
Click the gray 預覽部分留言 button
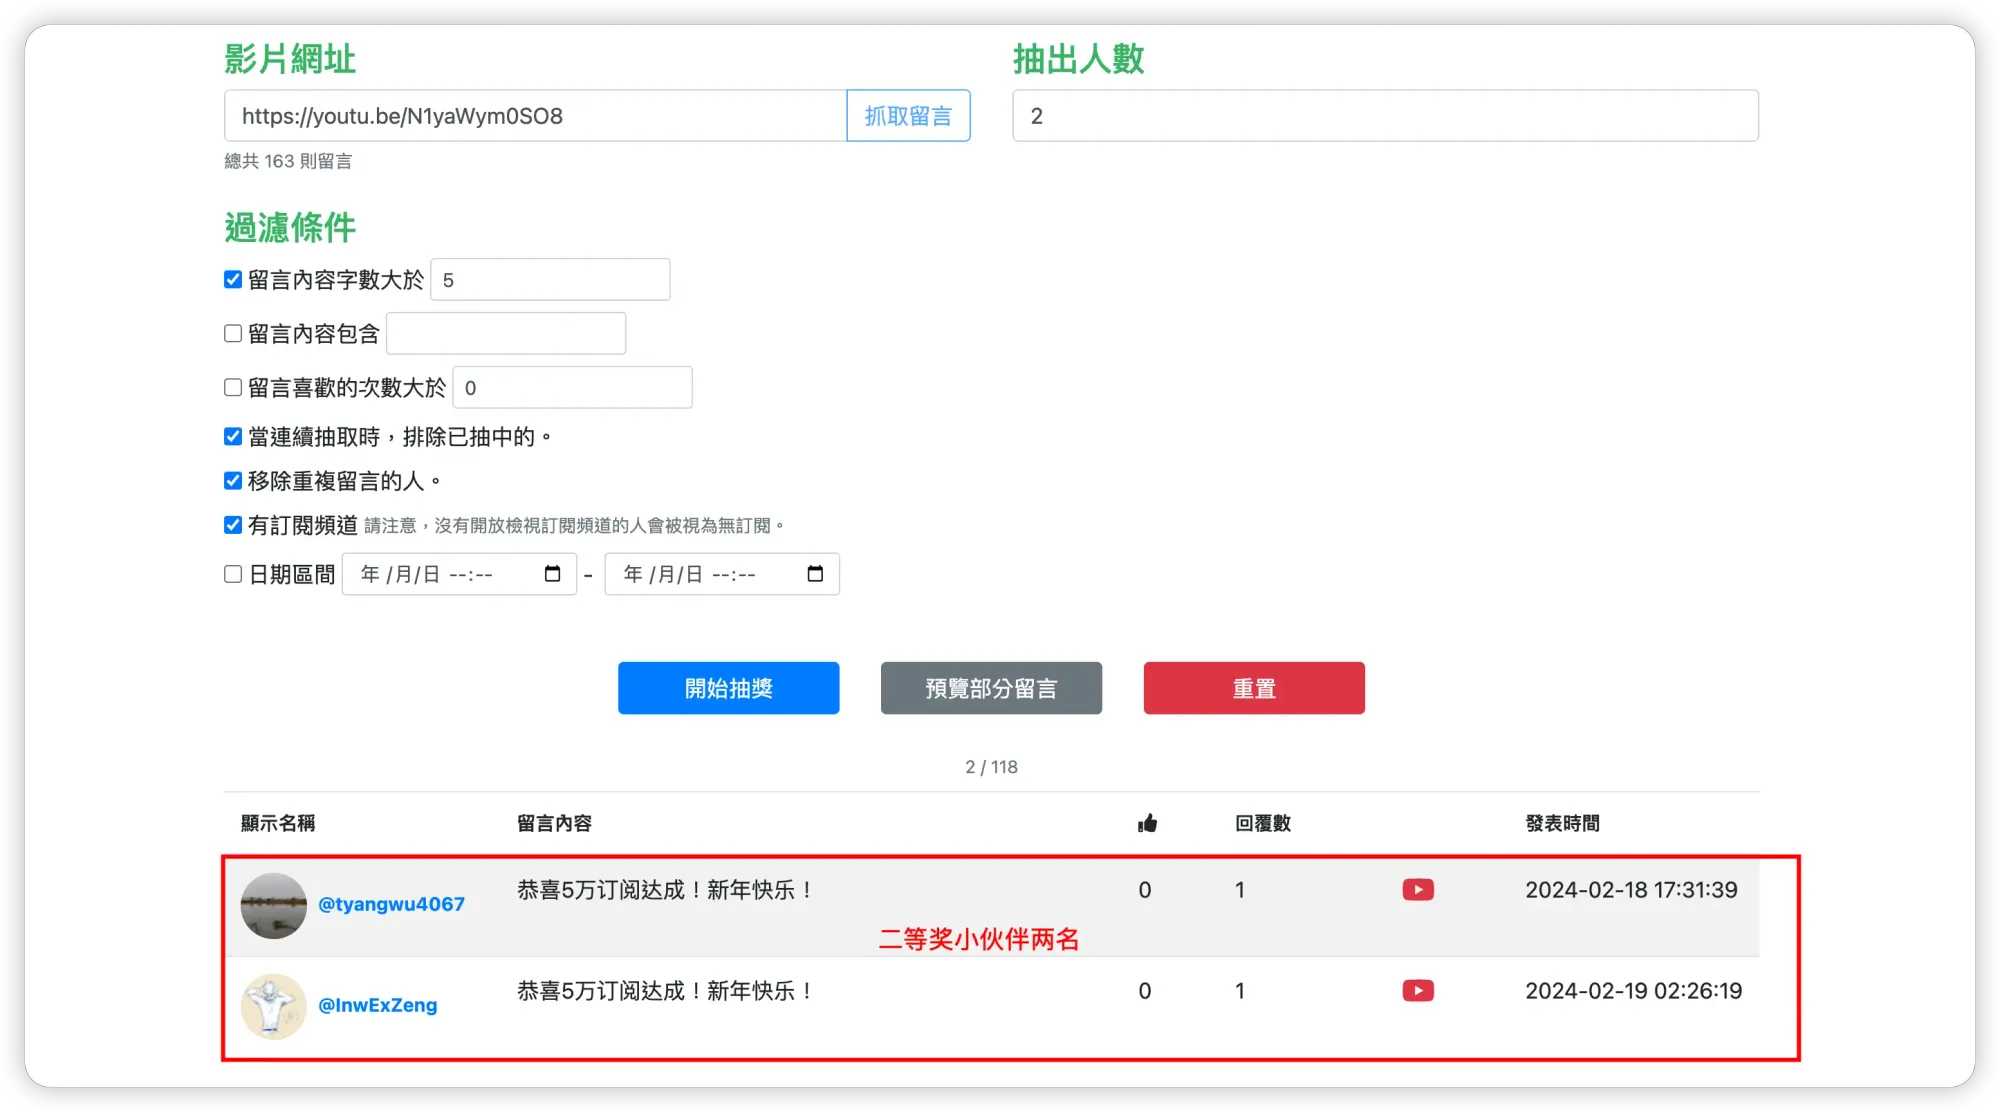(991, 688)
